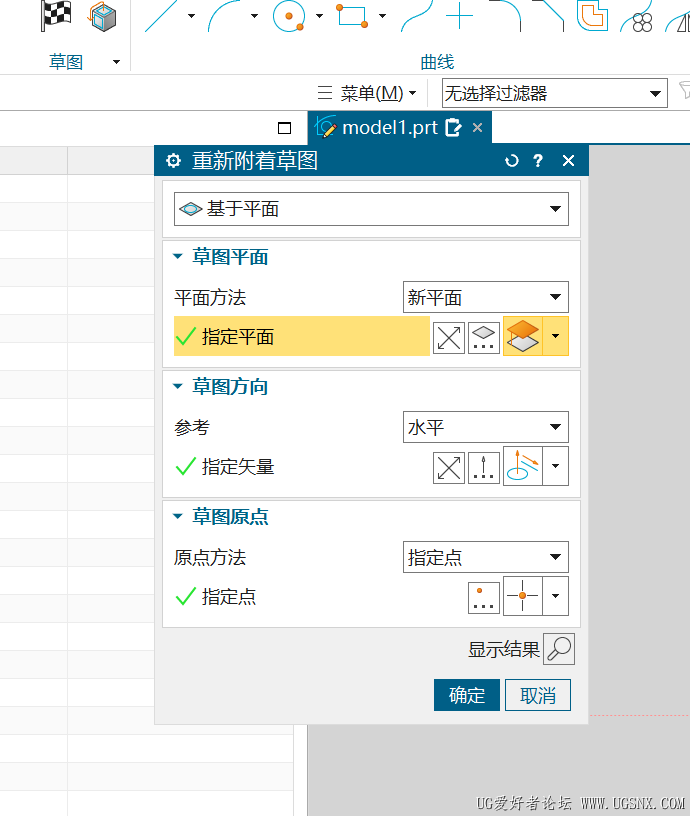Open the vector type dropdown arrow

(x=555, y=466)
